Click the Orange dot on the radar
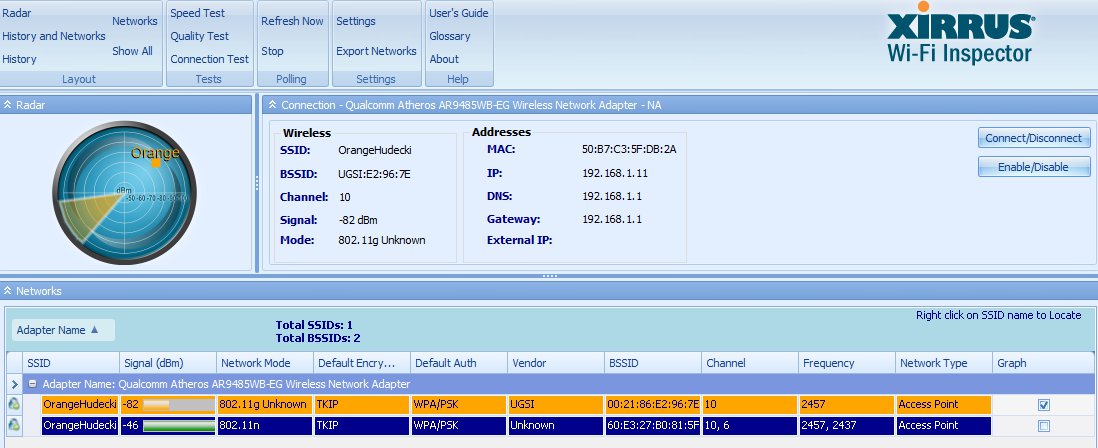The width and height of the screenshot is (1098, 448). pyautogui.click(x=156, y=164)
